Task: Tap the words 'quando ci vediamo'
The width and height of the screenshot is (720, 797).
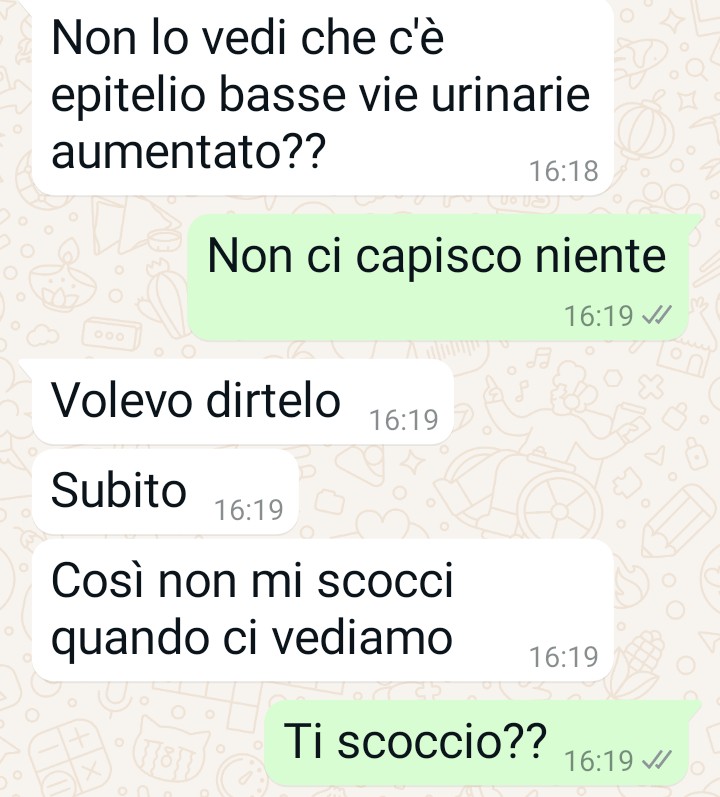Action: [252, 639]
